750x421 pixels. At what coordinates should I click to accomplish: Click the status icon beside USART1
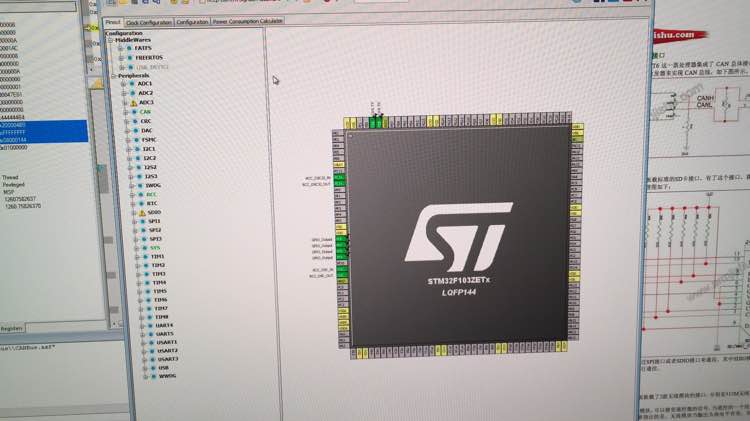click(152, 343)
